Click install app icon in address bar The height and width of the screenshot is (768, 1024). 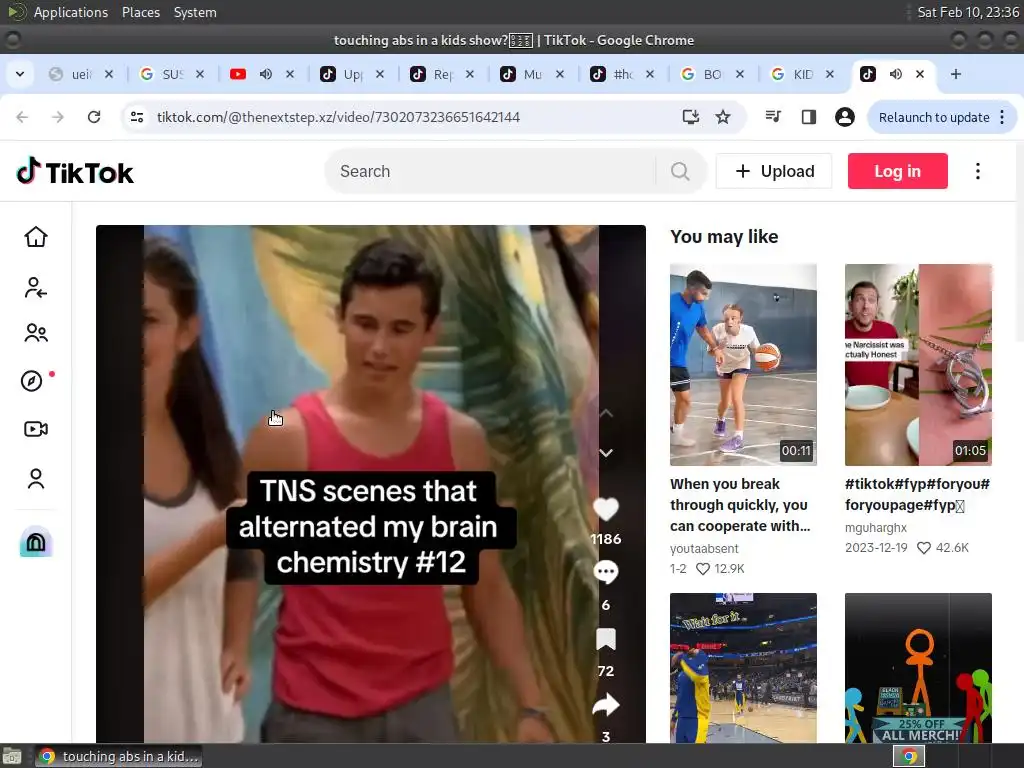pos(690,117)
